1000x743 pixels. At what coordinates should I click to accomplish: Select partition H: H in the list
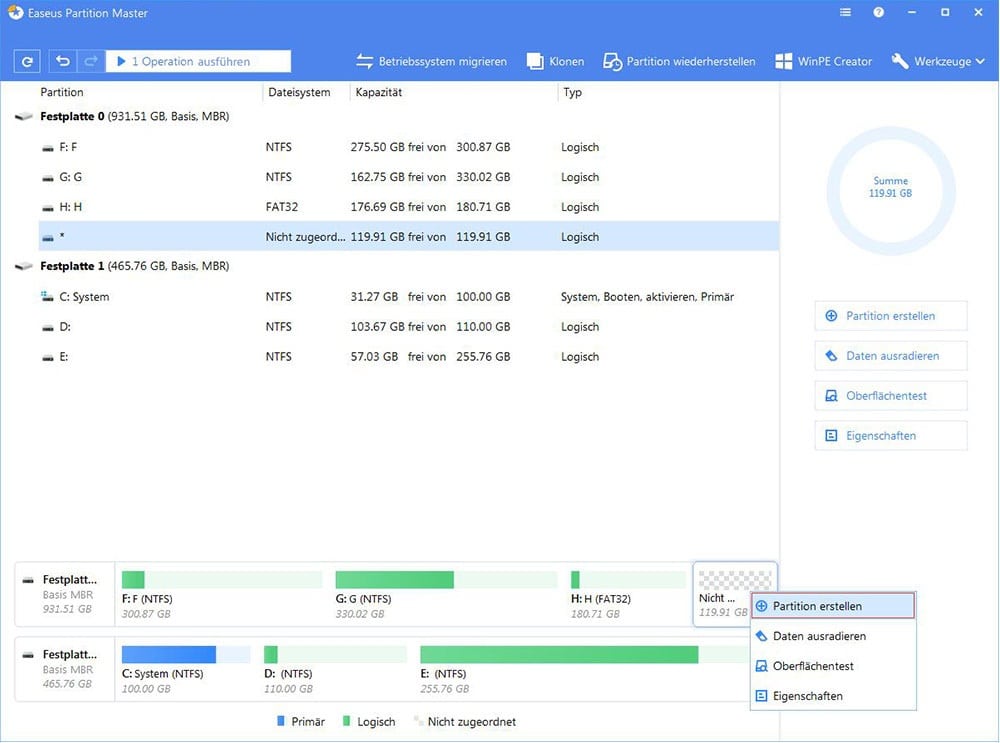coord(408,207)
